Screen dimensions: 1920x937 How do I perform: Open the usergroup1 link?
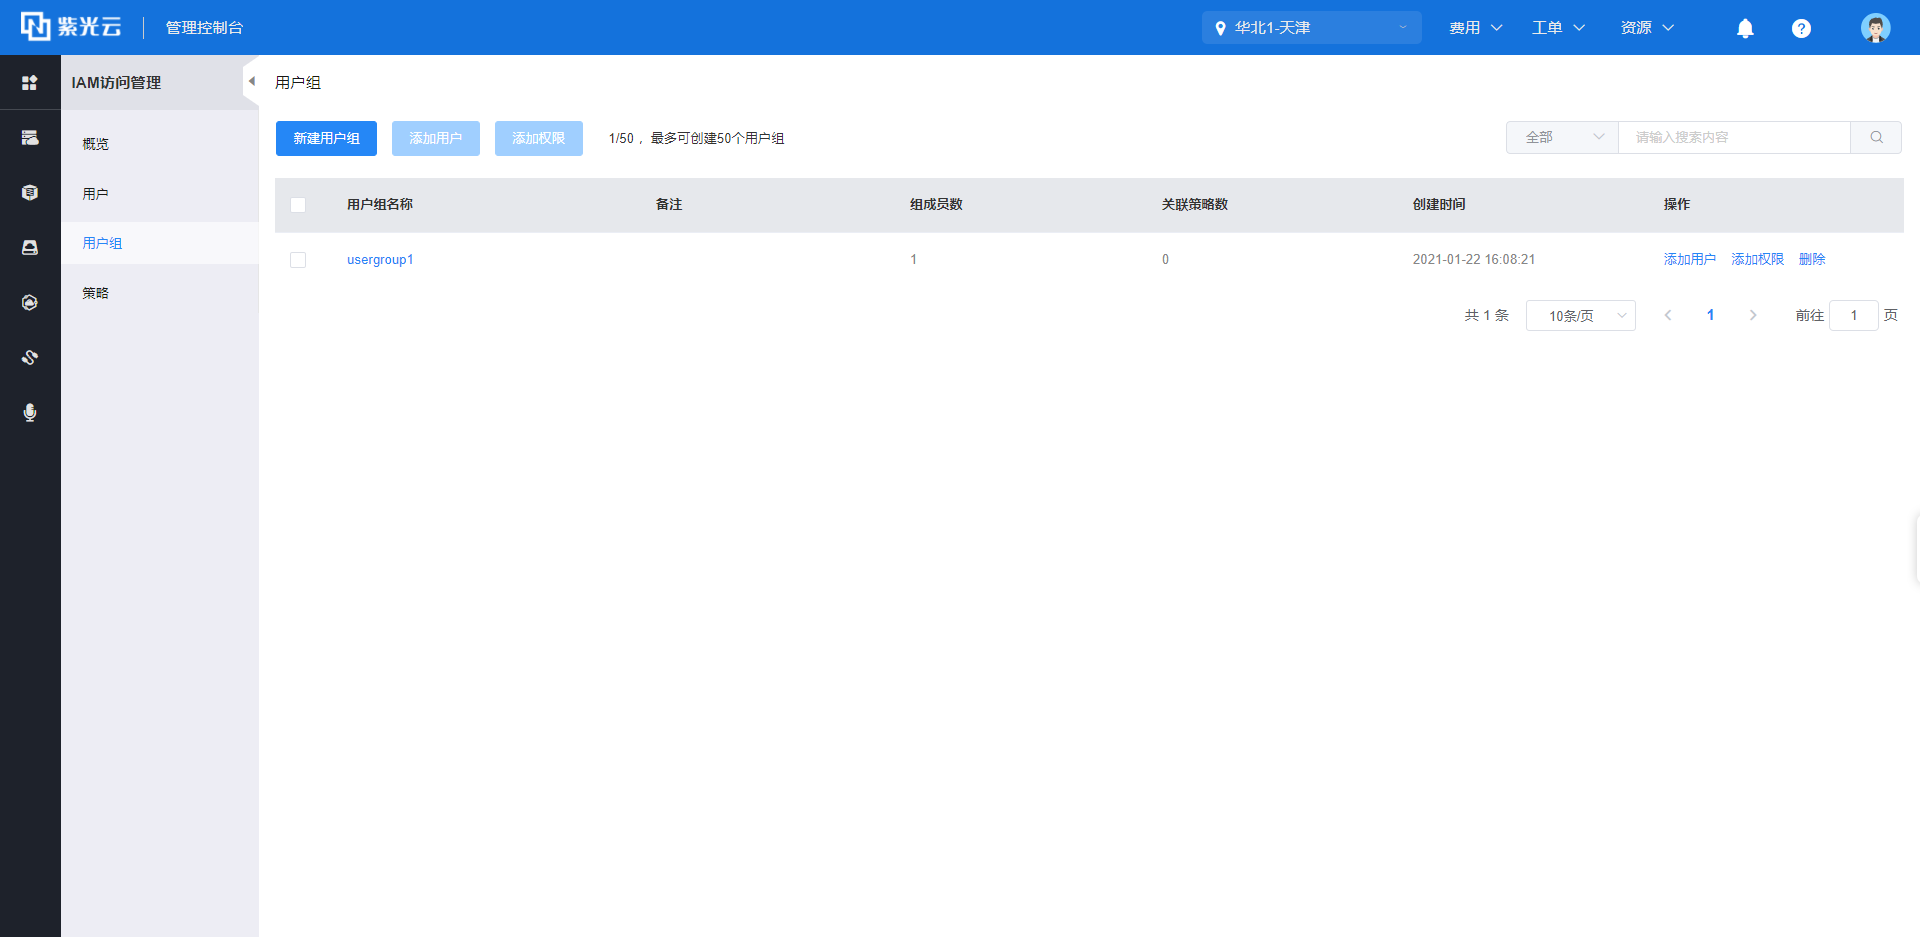(x=380, y=260)
